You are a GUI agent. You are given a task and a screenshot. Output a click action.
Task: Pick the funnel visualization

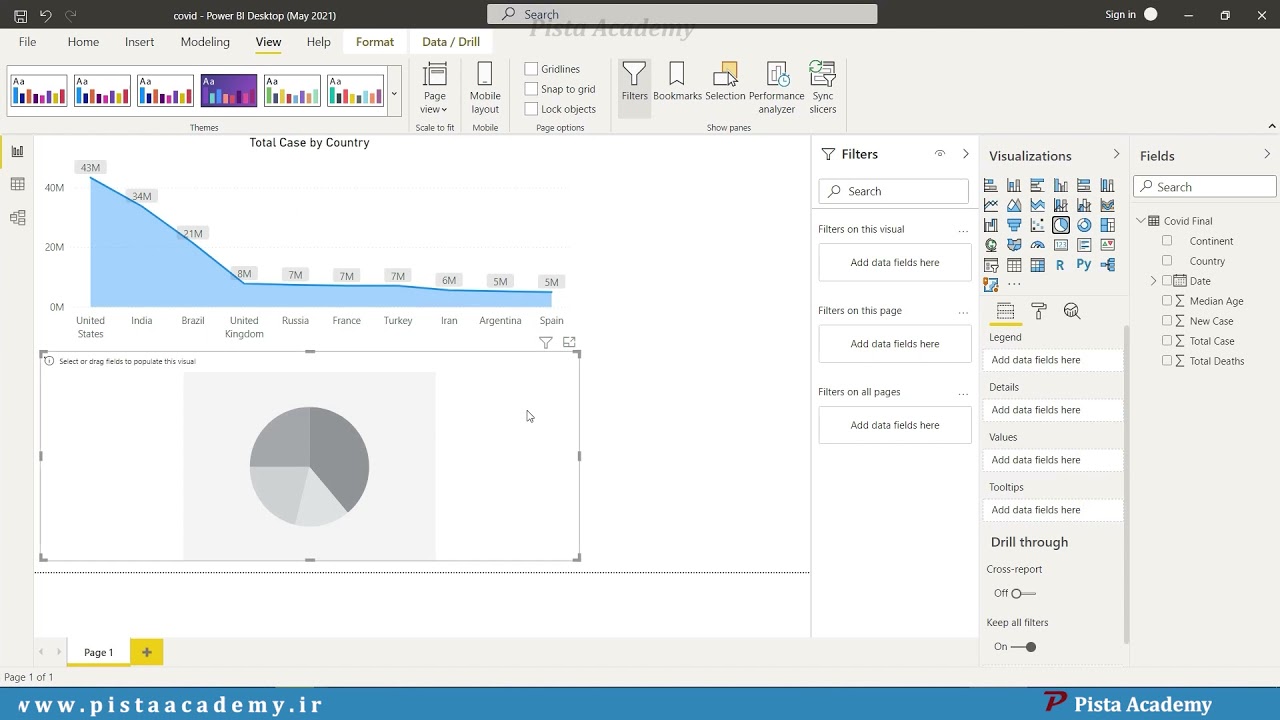coord(1014,225)
